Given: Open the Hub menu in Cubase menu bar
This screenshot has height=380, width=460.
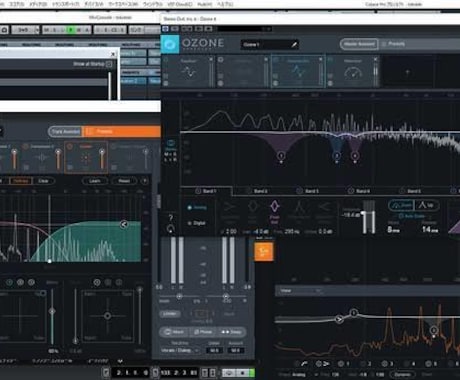Looking at the screenshot, I should coord(205,4).
